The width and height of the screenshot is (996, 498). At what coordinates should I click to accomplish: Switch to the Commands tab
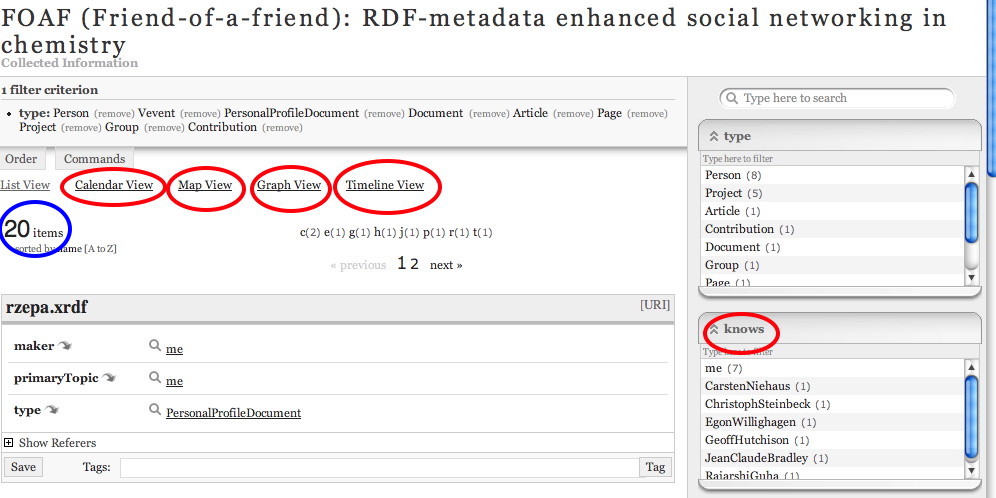pos(95,159)
